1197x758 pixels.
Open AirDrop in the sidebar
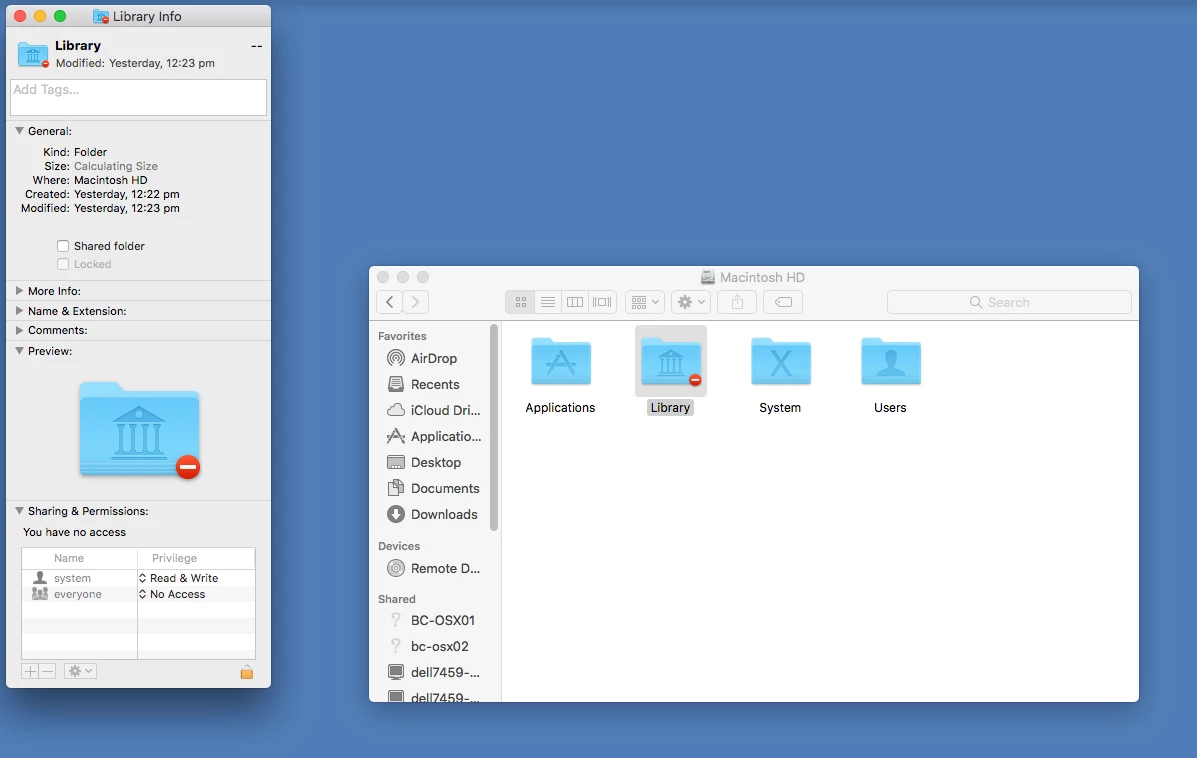(433, 358)
